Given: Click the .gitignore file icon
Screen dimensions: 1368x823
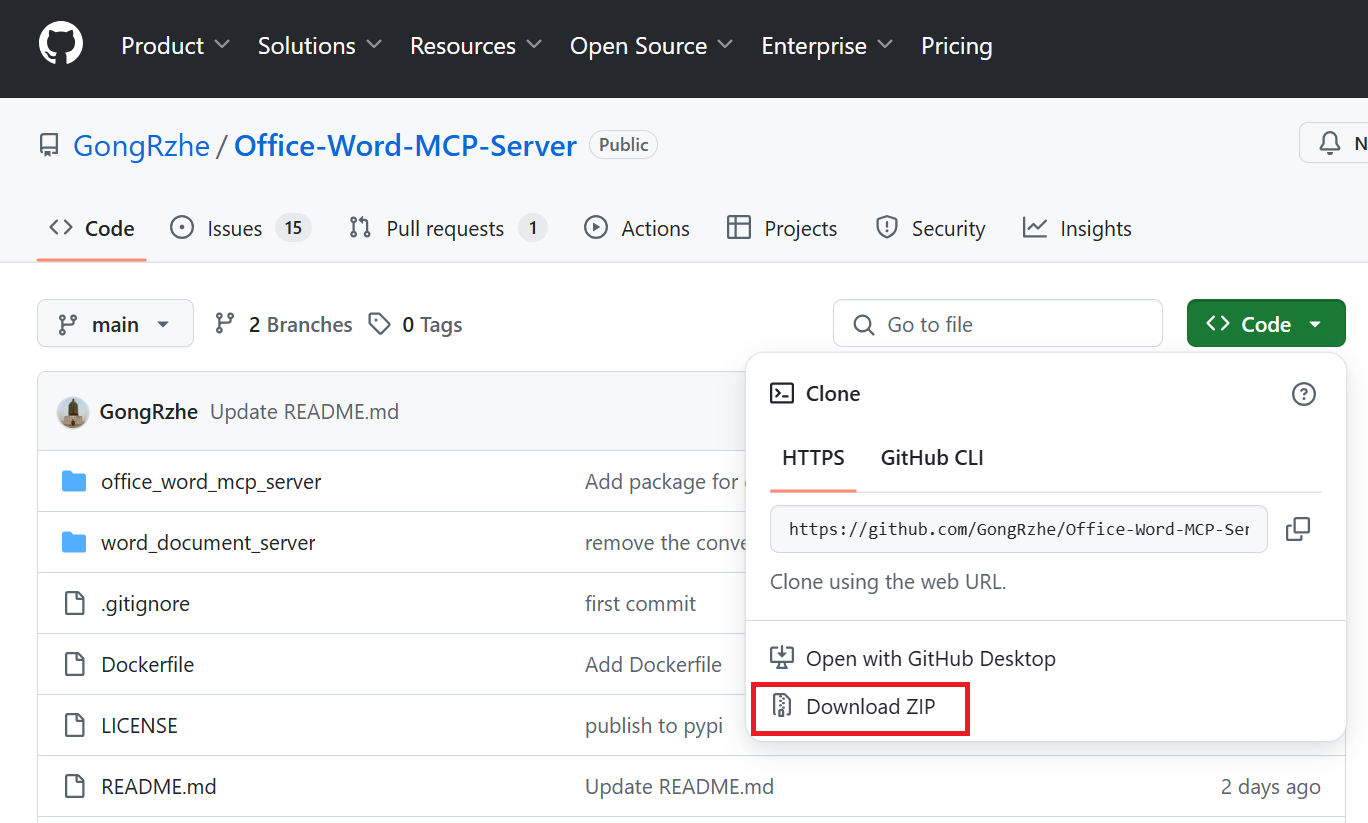Looking at the screenshot, I should tap(74, 604).
